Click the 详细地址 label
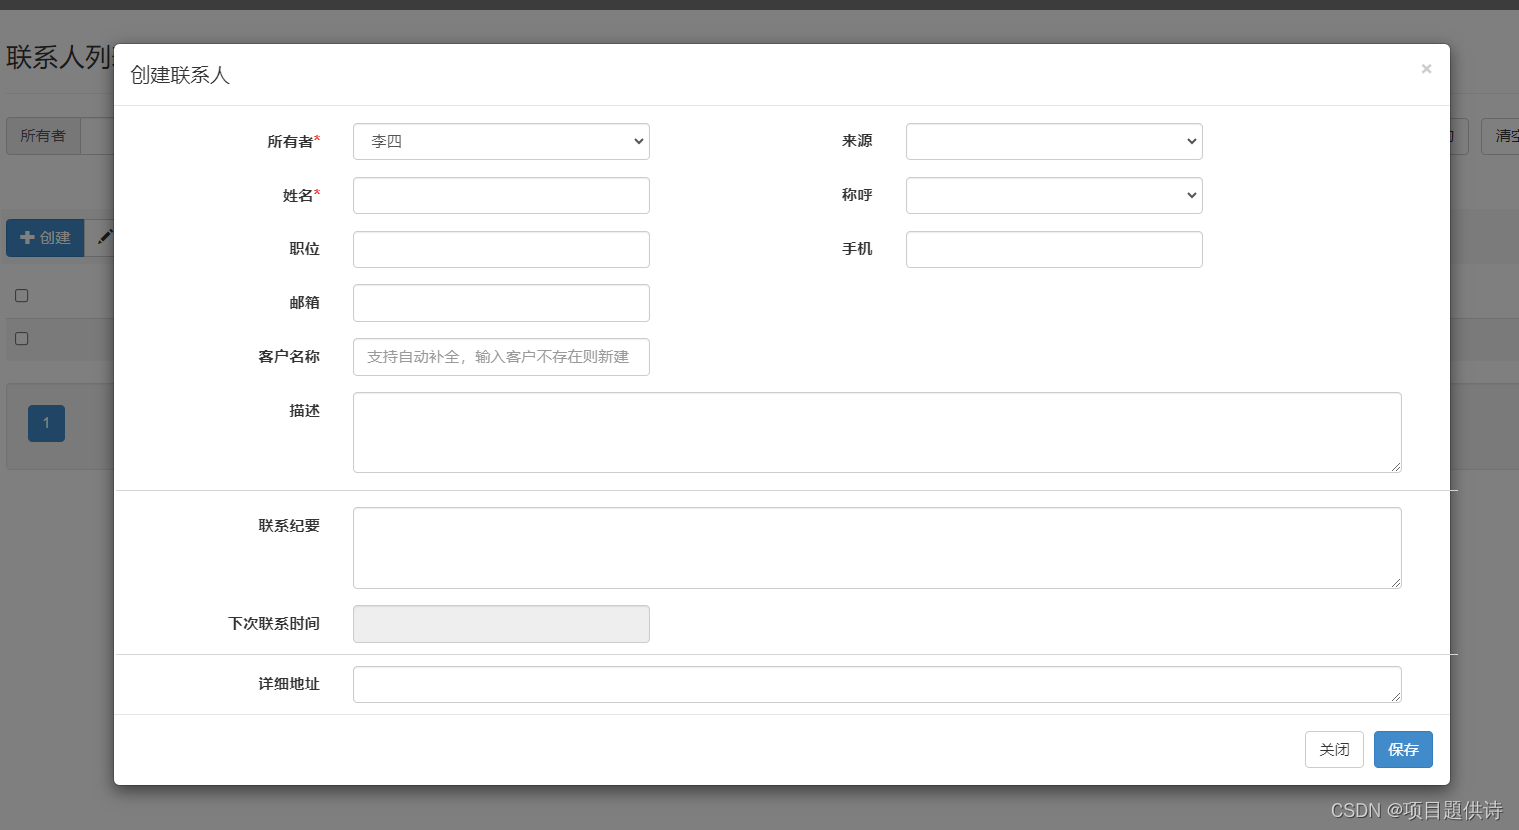Viewport: 1519px width, 830px height. [x=289, y=684]
